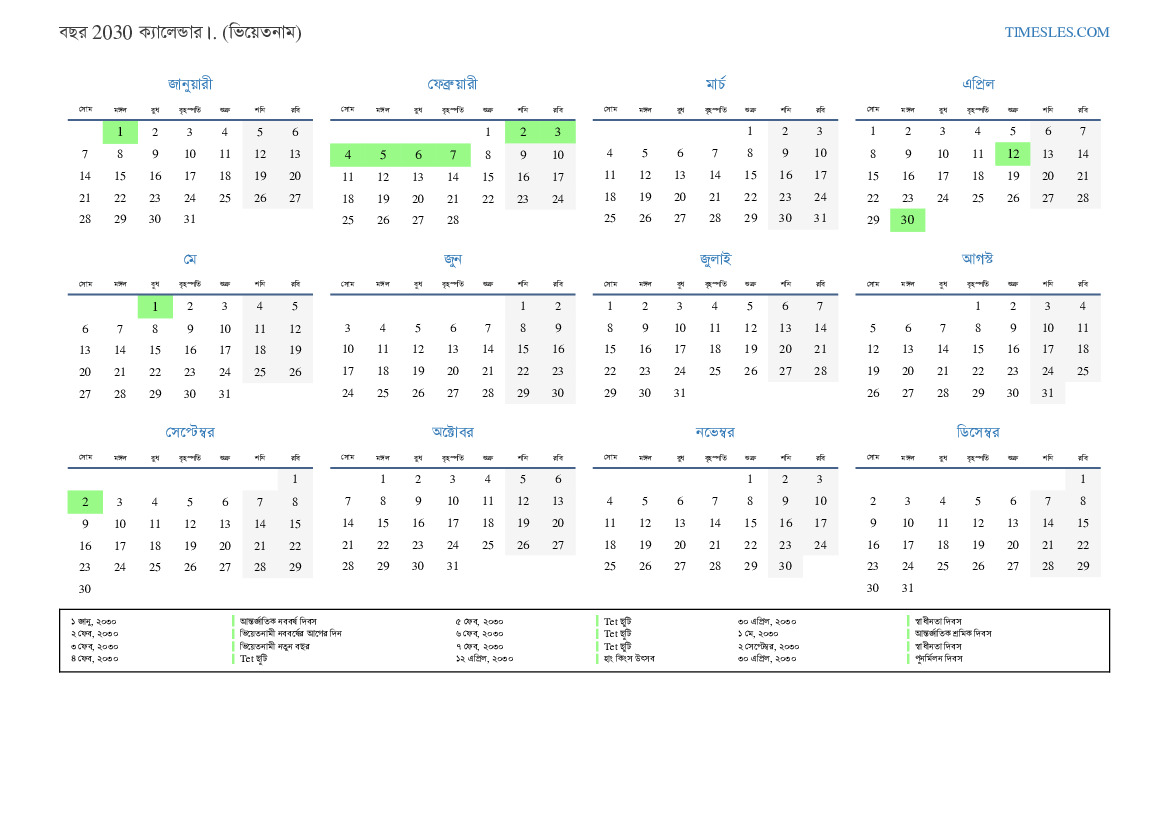This screenshot has height=827, width=1169.
Task: Click highlighted February 2 holiday cell
Action: (523, 132)
